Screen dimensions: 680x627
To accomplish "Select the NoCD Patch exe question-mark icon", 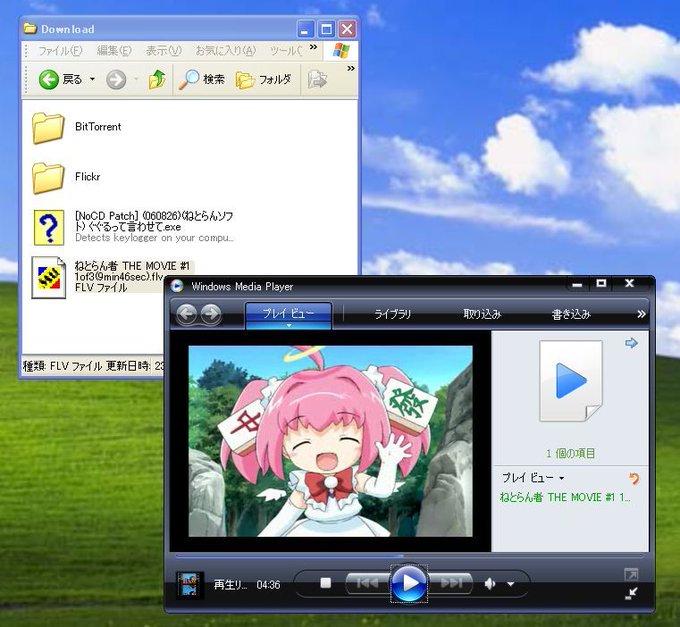I will pos(49,227).
